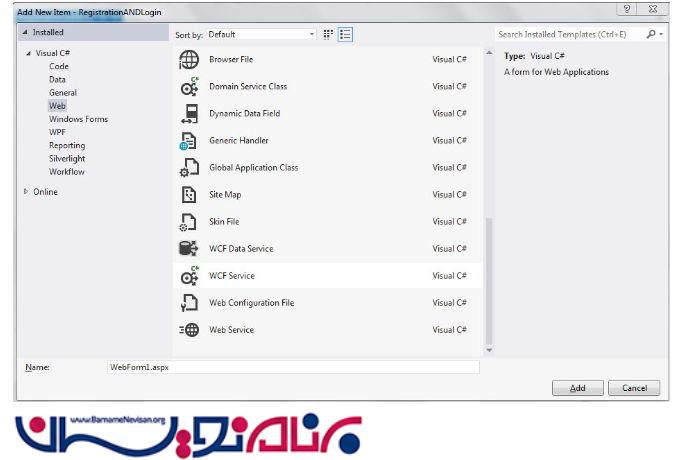Collapse the Visual C# tree node

point(28,53)
